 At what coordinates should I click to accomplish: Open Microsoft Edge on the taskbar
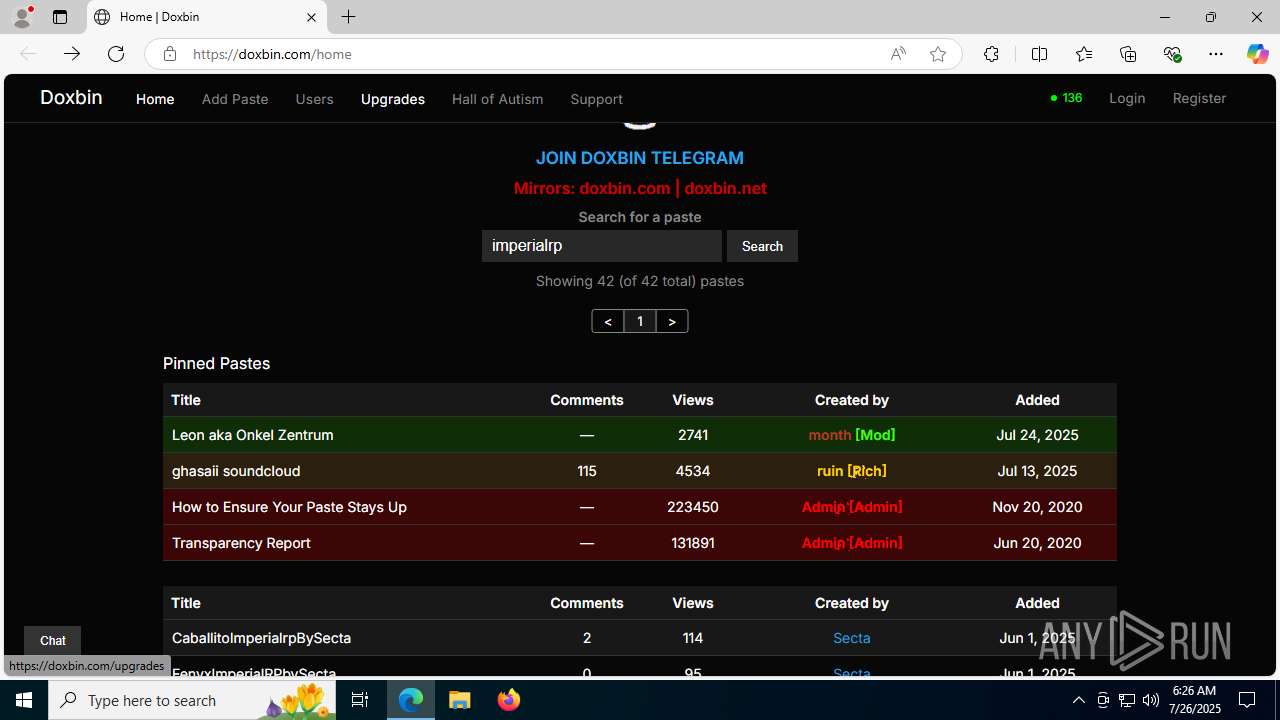[x=411, y=700]
